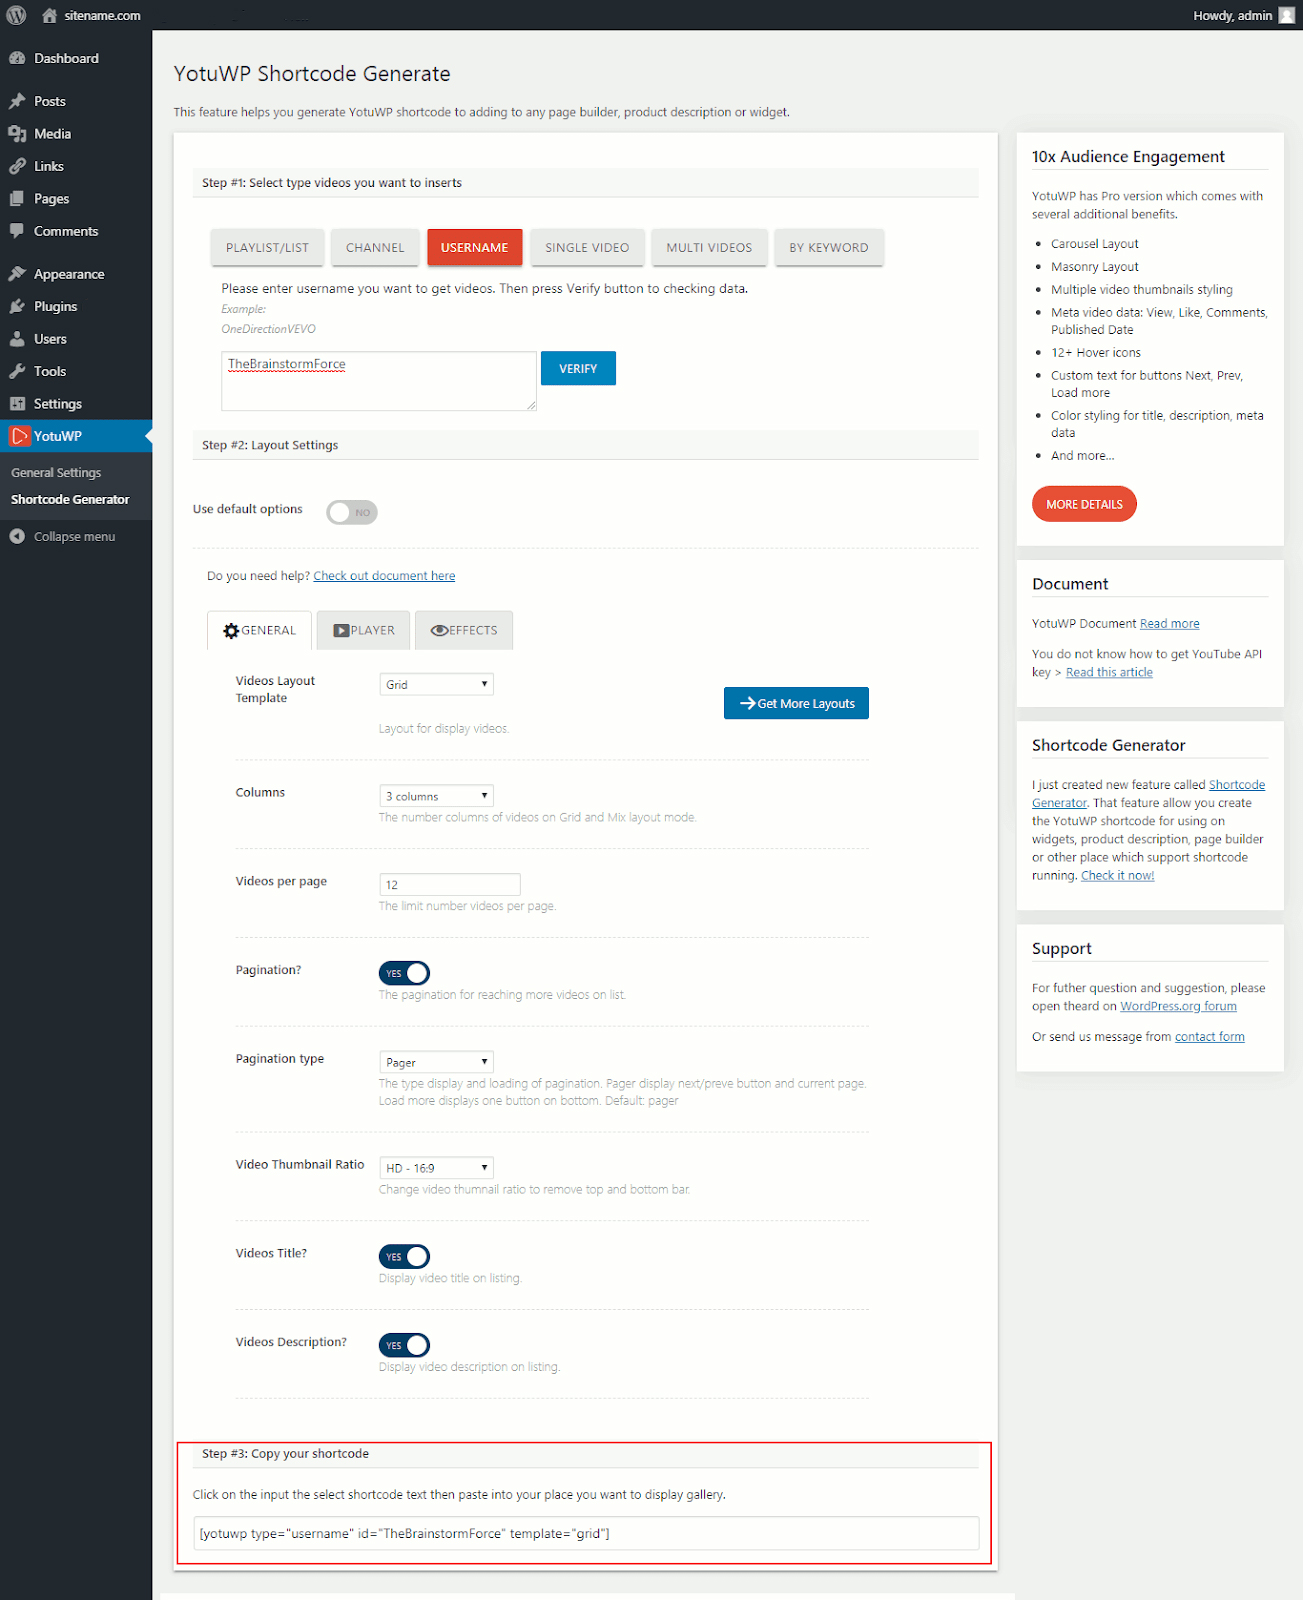Open the Videos Layout Template dropdown
Screen dimensions: 1303x1600
437,684
